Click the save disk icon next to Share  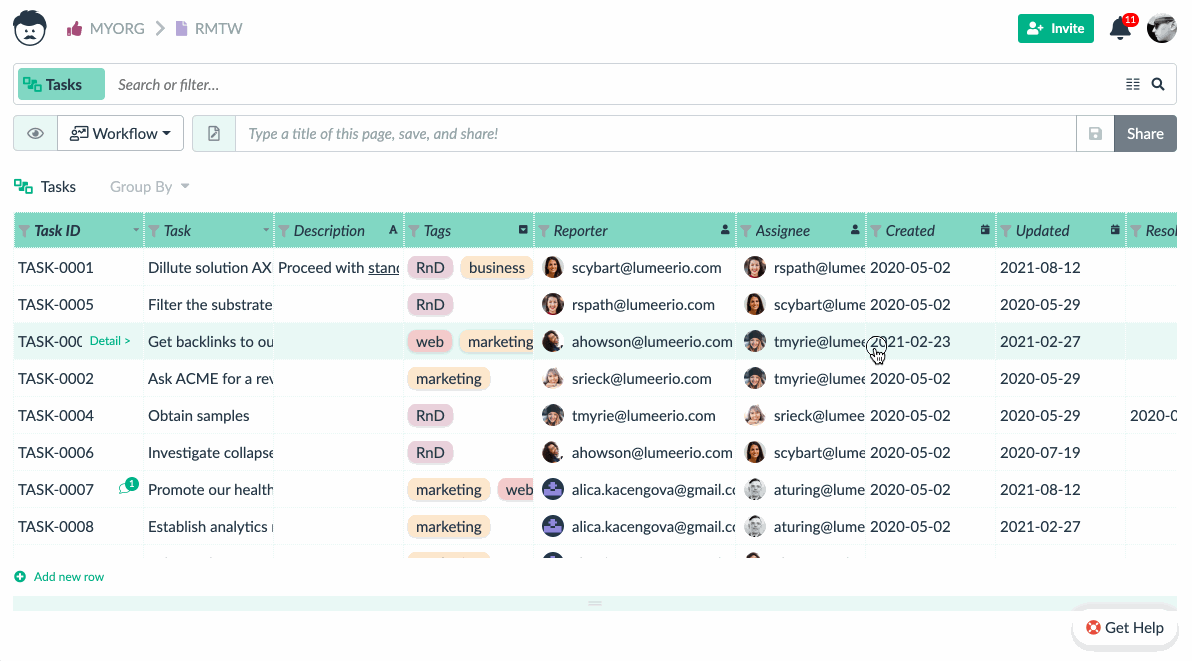(1095, 133)
